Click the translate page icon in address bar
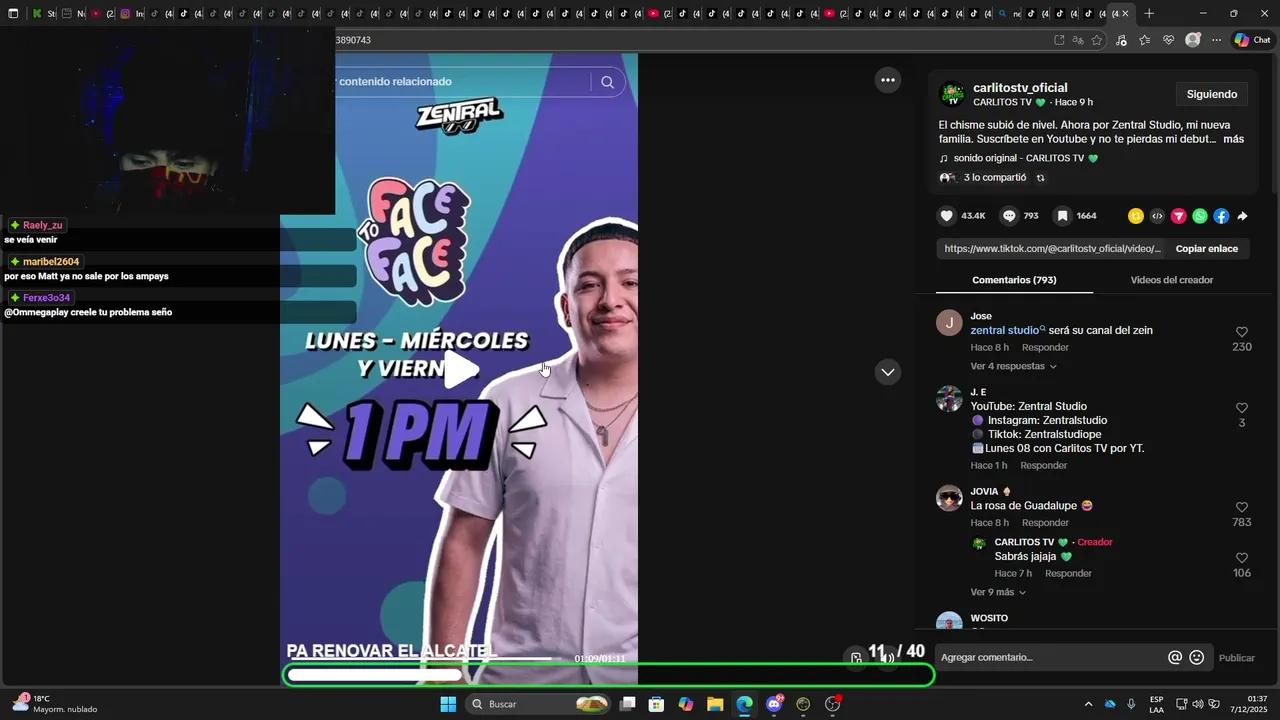 [1078, 40]
